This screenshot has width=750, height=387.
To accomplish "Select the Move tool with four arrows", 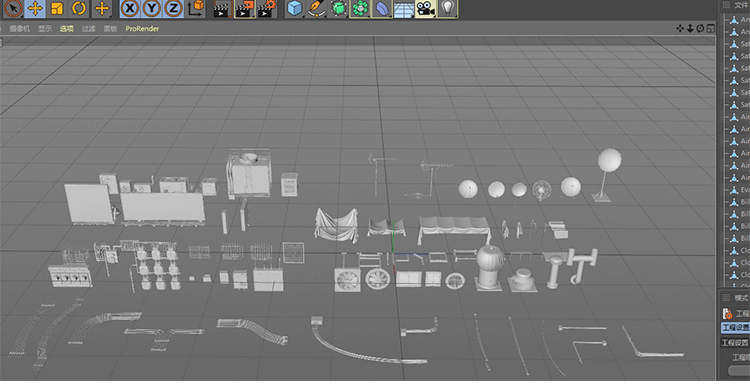I will 35,9.
